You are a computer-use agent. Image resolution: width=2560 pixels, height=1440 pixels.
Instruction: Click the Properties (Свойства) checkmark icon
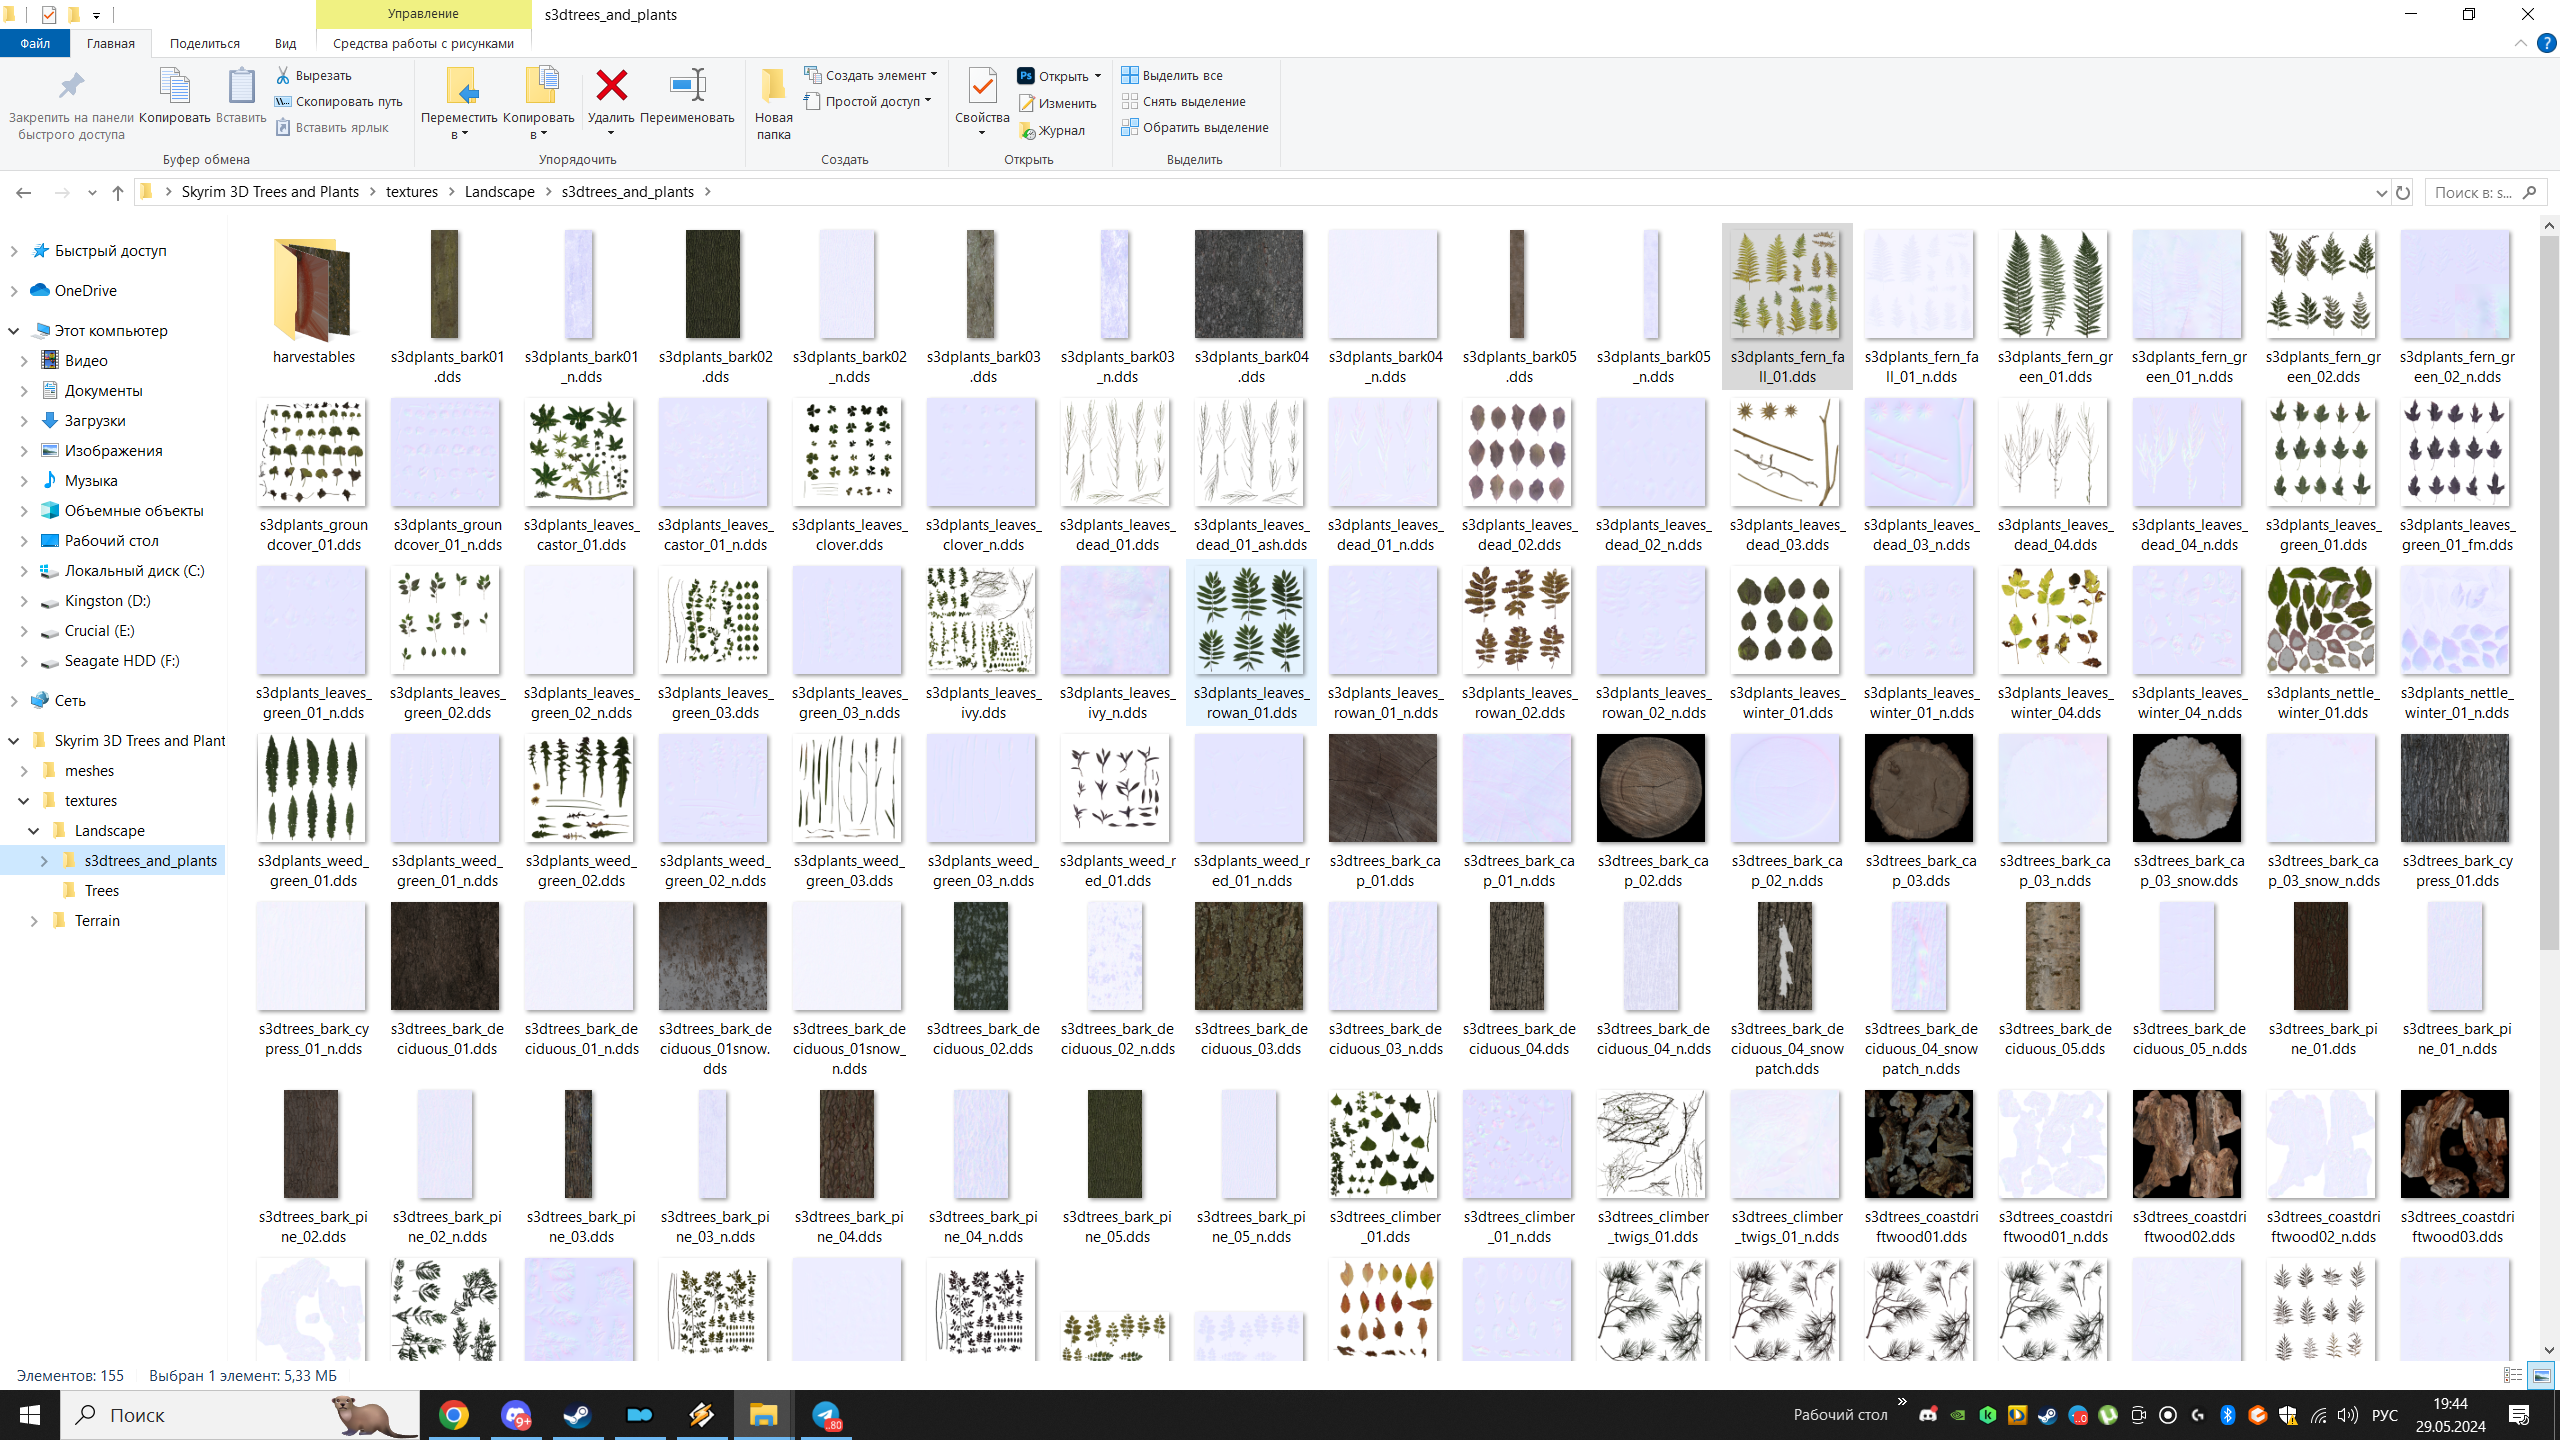(982, 86)
